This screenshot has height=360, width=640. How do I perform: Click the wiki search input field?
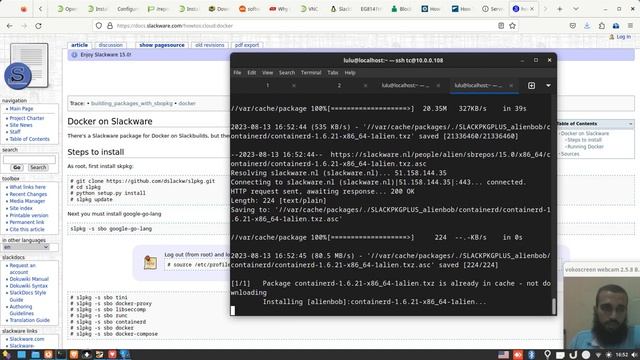29,159
